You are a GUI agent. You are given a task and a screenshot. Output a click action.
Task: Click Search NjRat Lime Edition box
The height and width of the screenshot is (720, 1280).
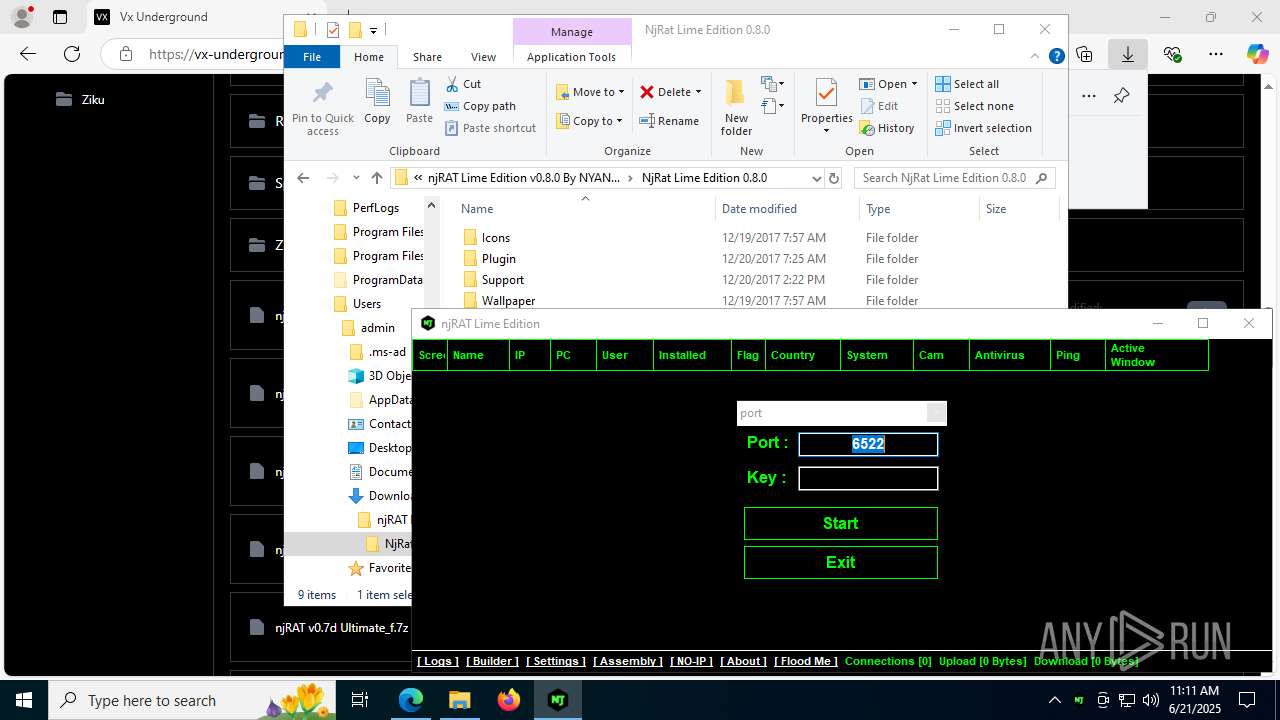[x=955, y=178]
